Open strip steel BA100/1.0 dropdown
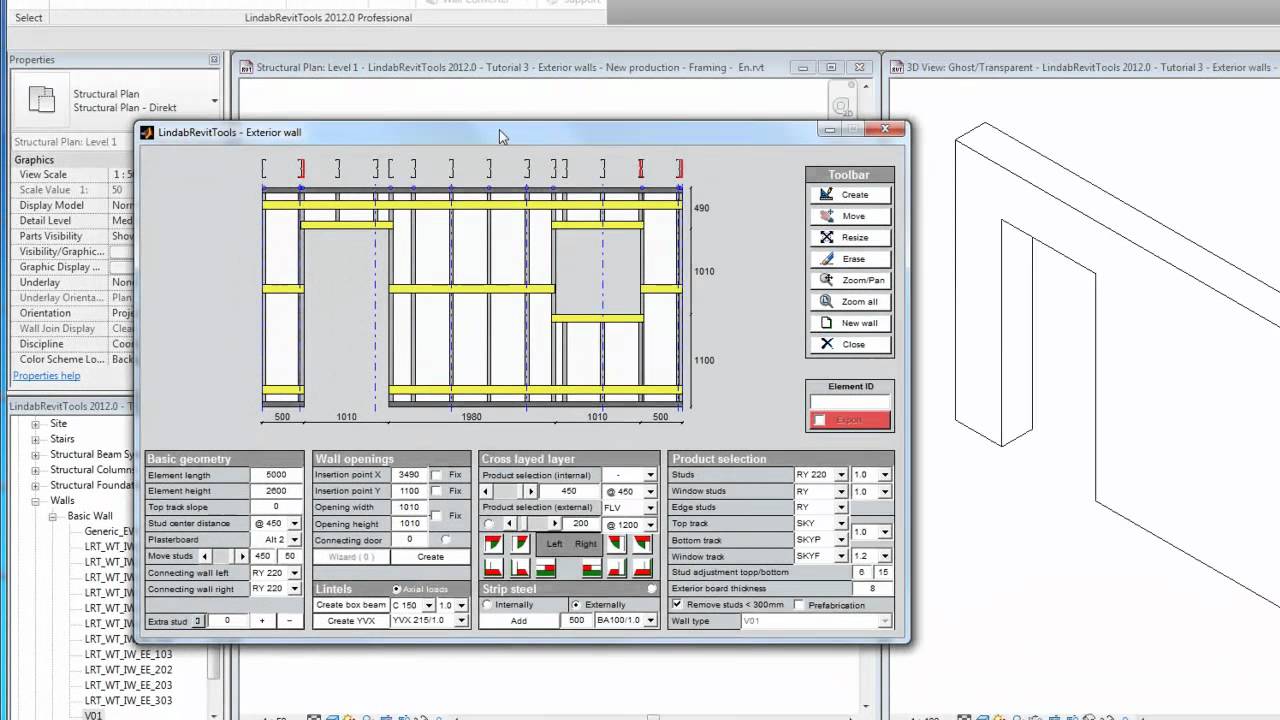Image resolution: width=1280 pixels, height=720 pixels. tap(650, 621)
